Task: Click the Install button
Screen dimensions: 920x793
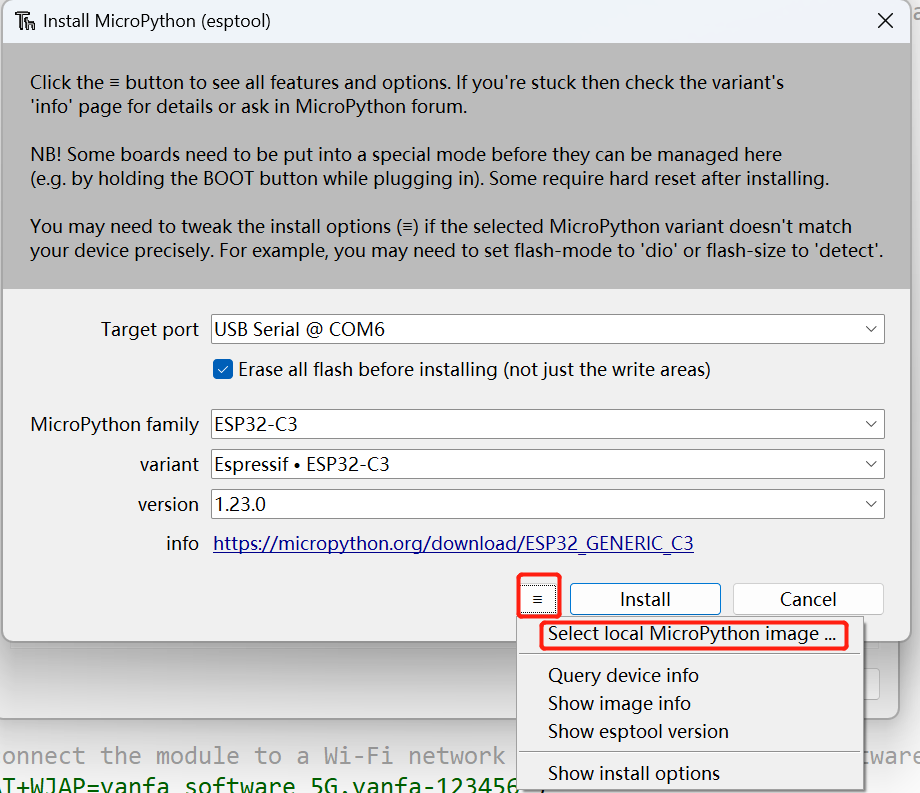Action: [x=645, y=599]
